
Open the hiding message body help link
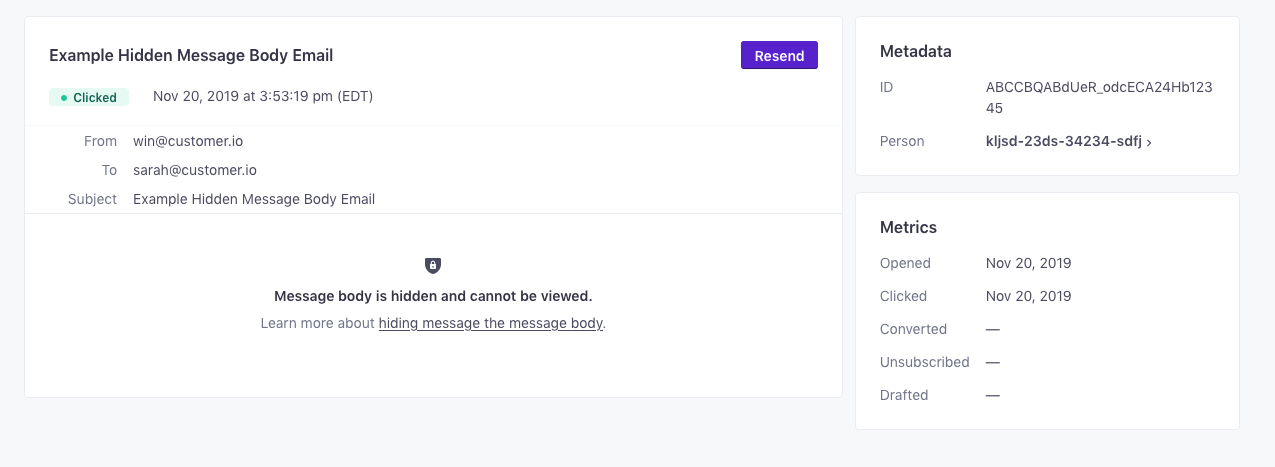tap(490, 323)
